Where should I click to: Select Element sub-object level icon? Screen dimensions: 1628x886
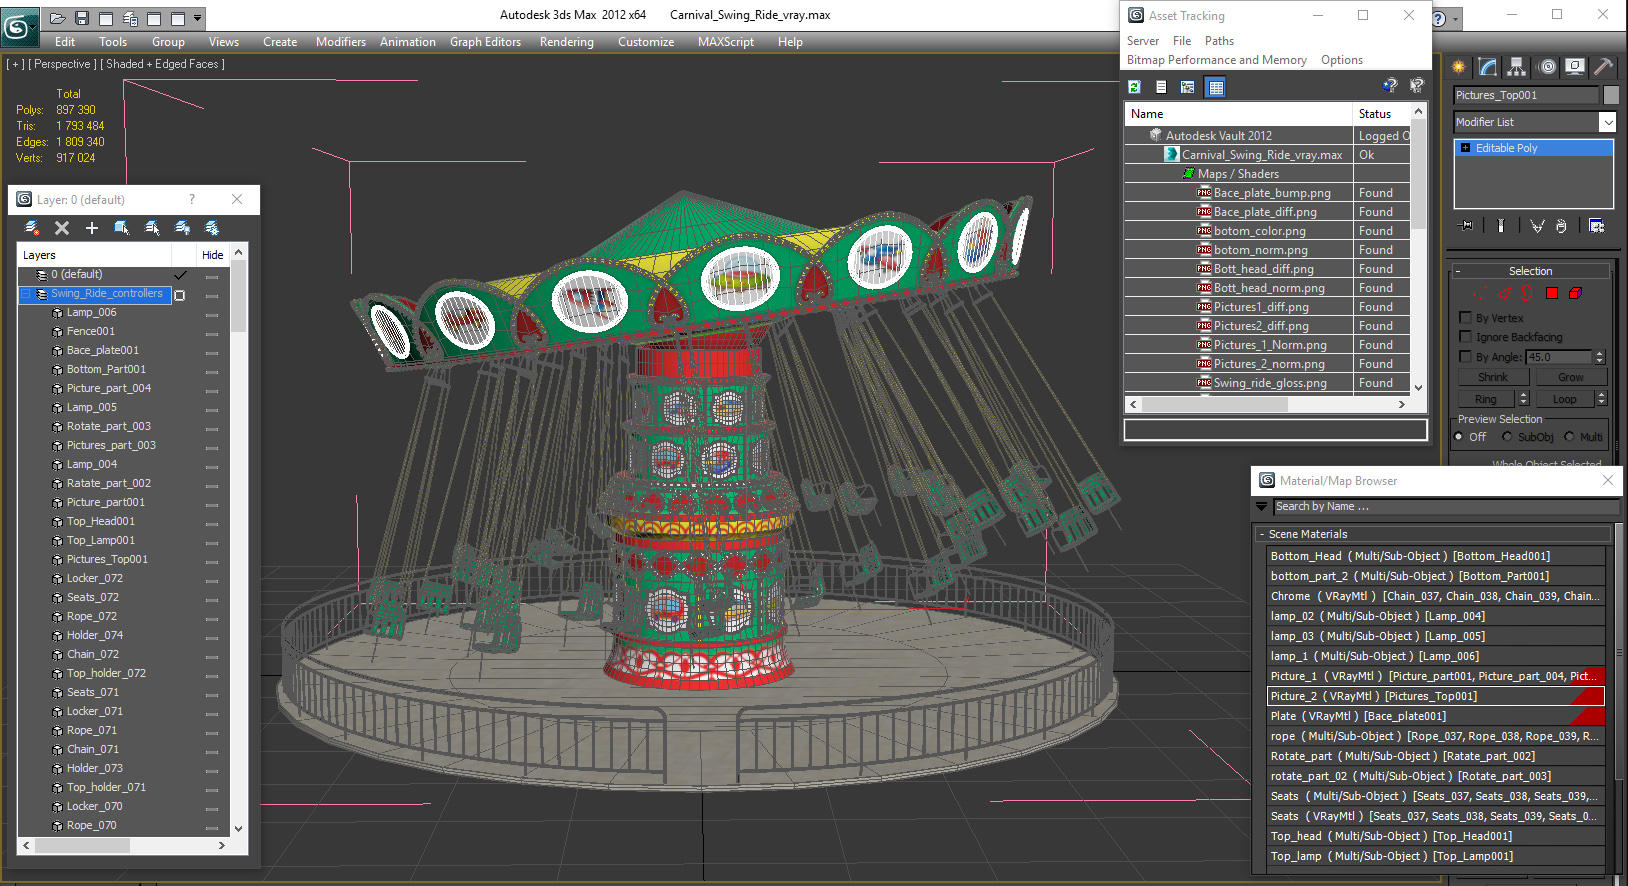click(1575, 294)
